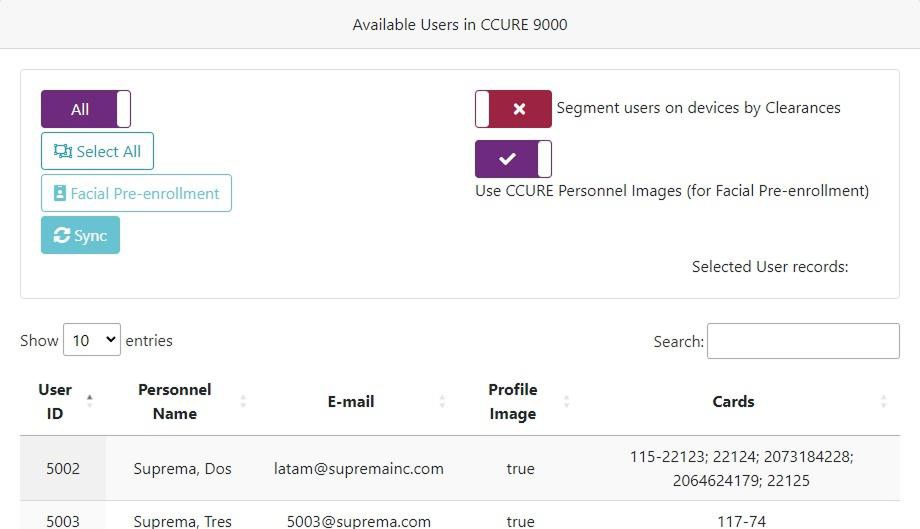
Task: Sort by Personnel Name arrow icon
Action: (x=243, y=401)
